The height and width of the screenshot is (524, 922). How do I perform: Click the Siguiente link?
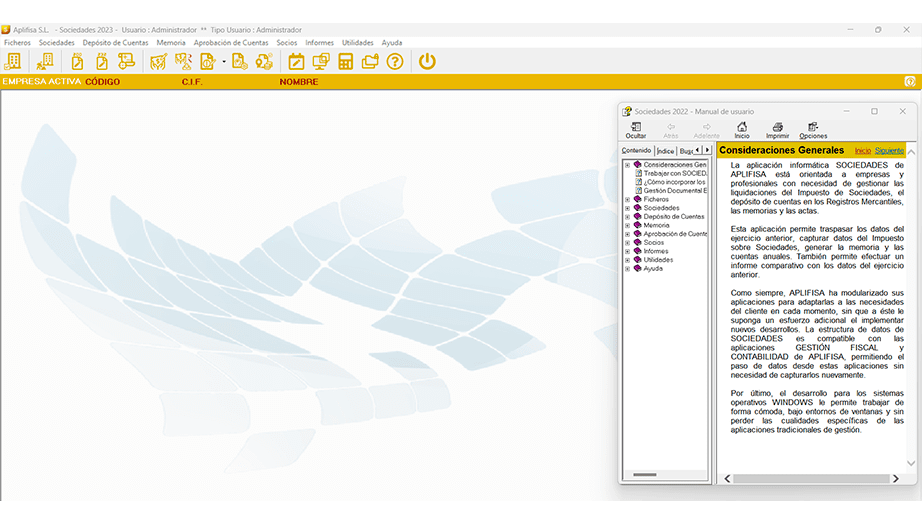click(889, 150)
